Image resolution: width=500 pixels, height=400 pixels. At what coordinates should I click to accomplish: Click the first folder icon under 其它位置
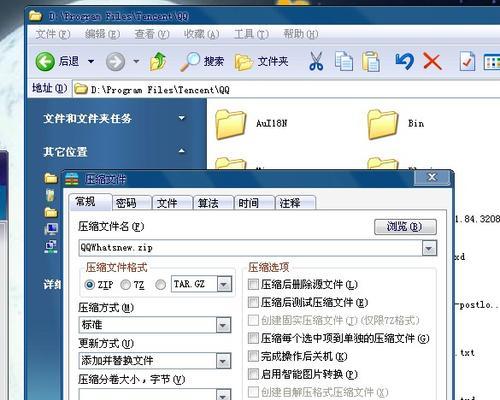[51, 178]
